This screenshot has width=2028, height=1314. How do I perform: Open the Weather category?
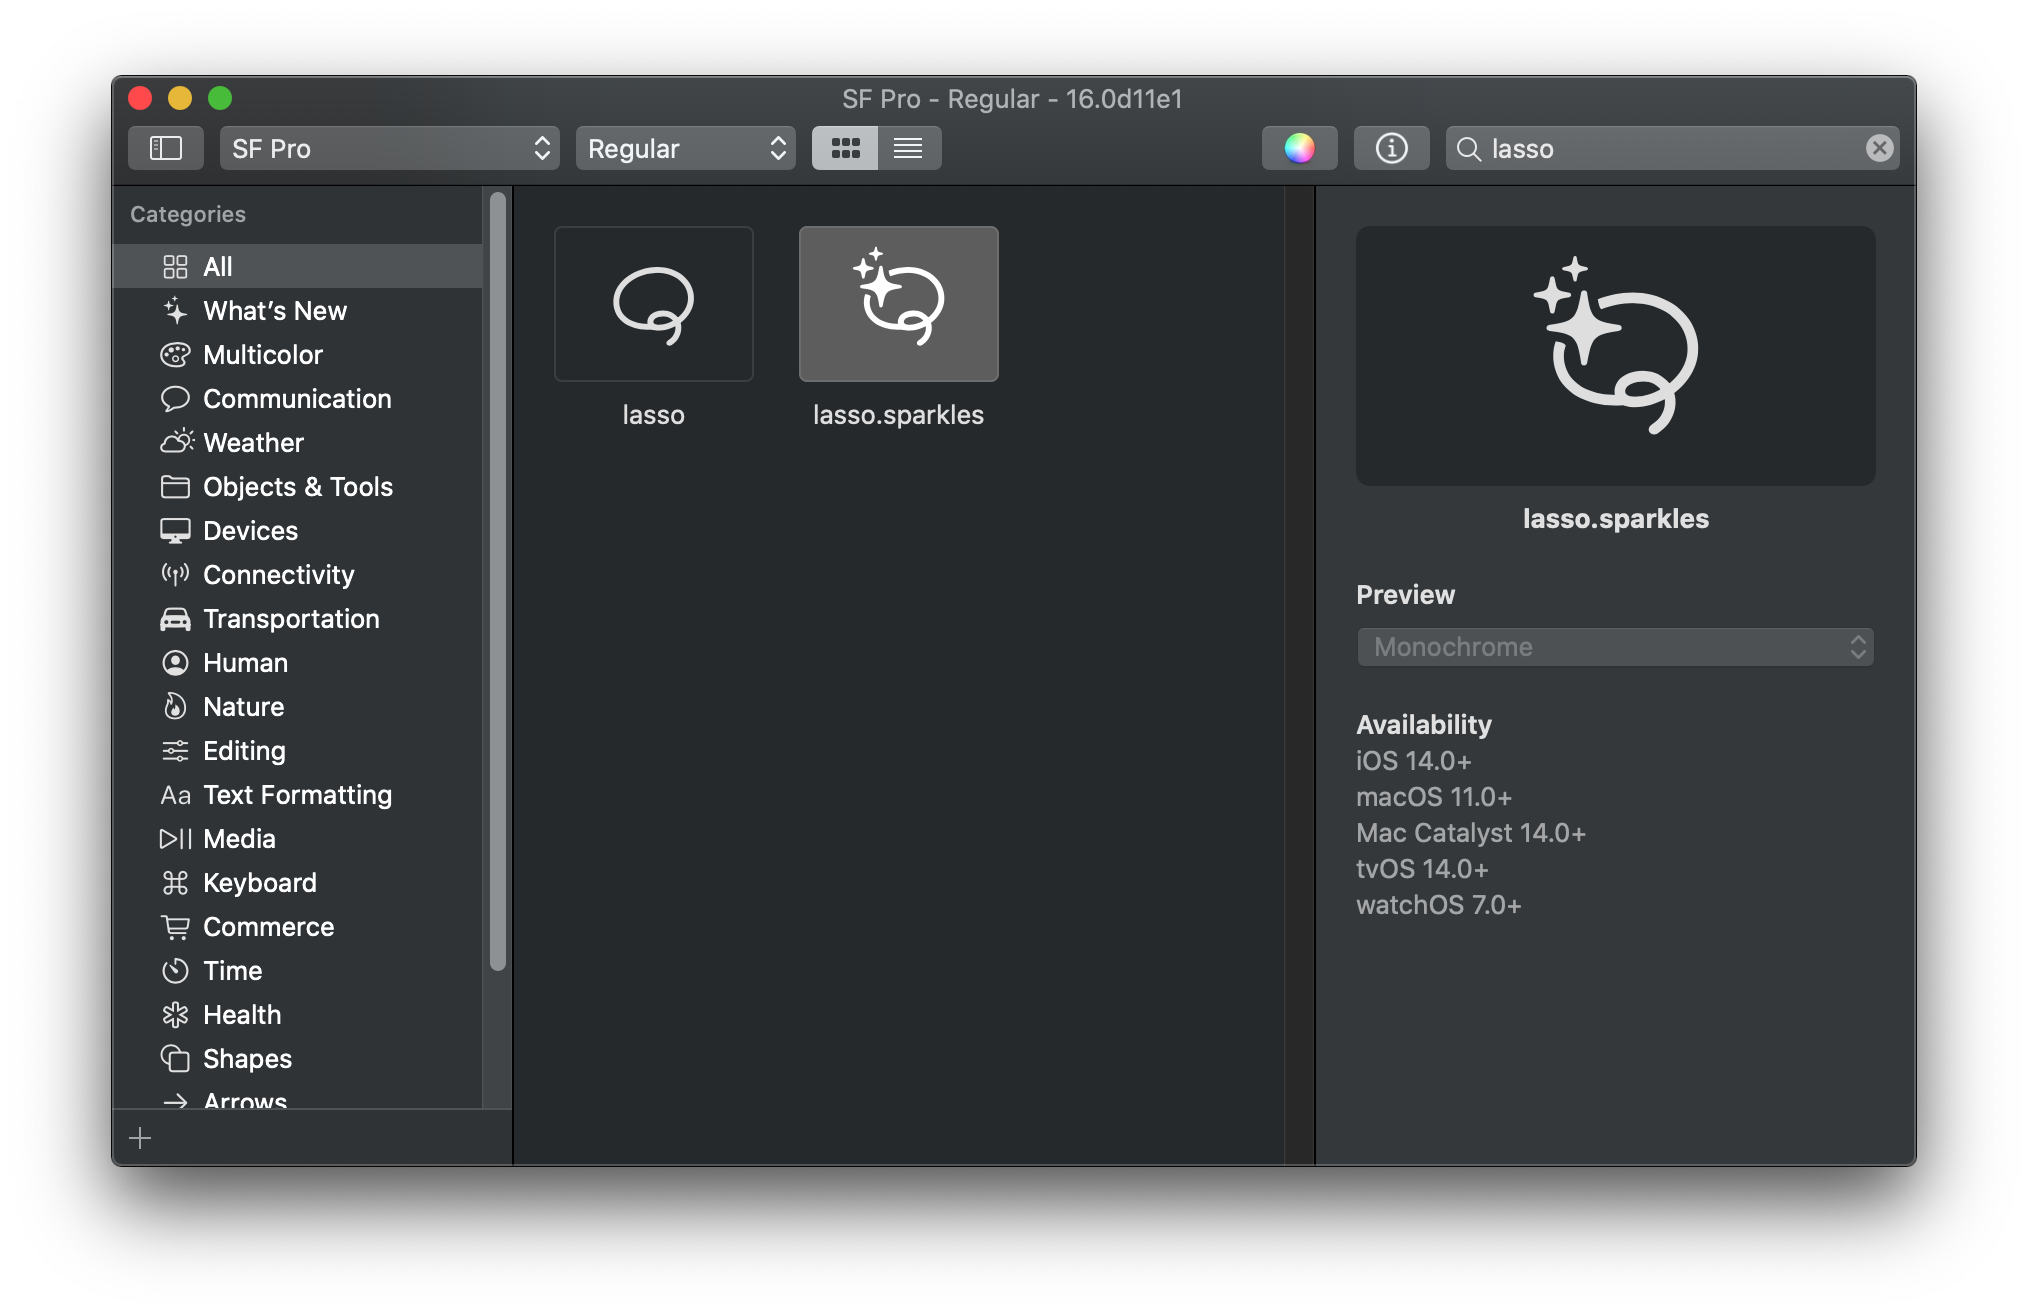[252, 443]
